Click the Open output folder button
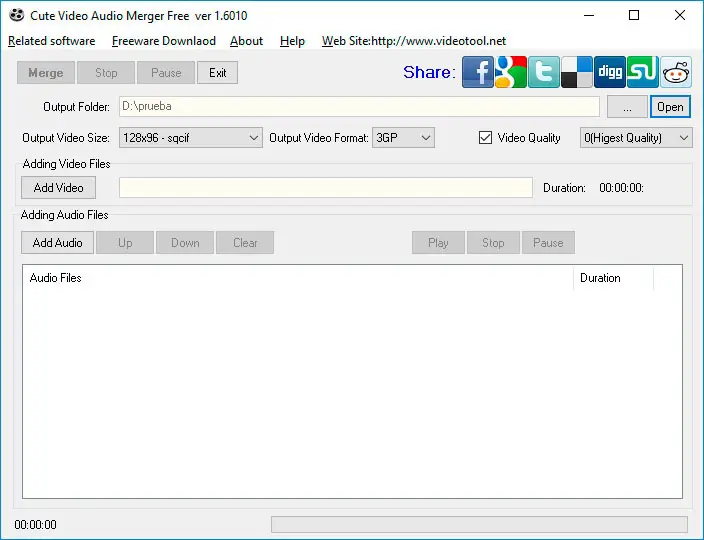The width and height of the screenshot is (704, 540). point(670,107)
